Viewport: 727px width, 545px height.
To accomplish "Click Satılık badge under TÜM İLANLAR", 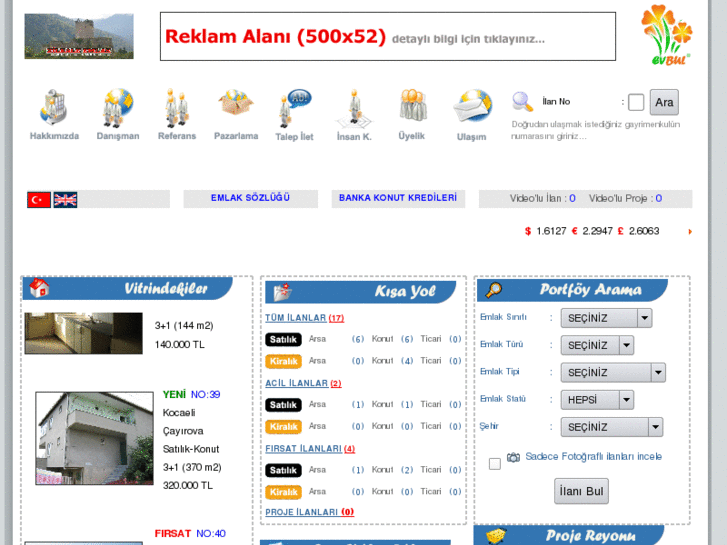I will coord(283,340).
